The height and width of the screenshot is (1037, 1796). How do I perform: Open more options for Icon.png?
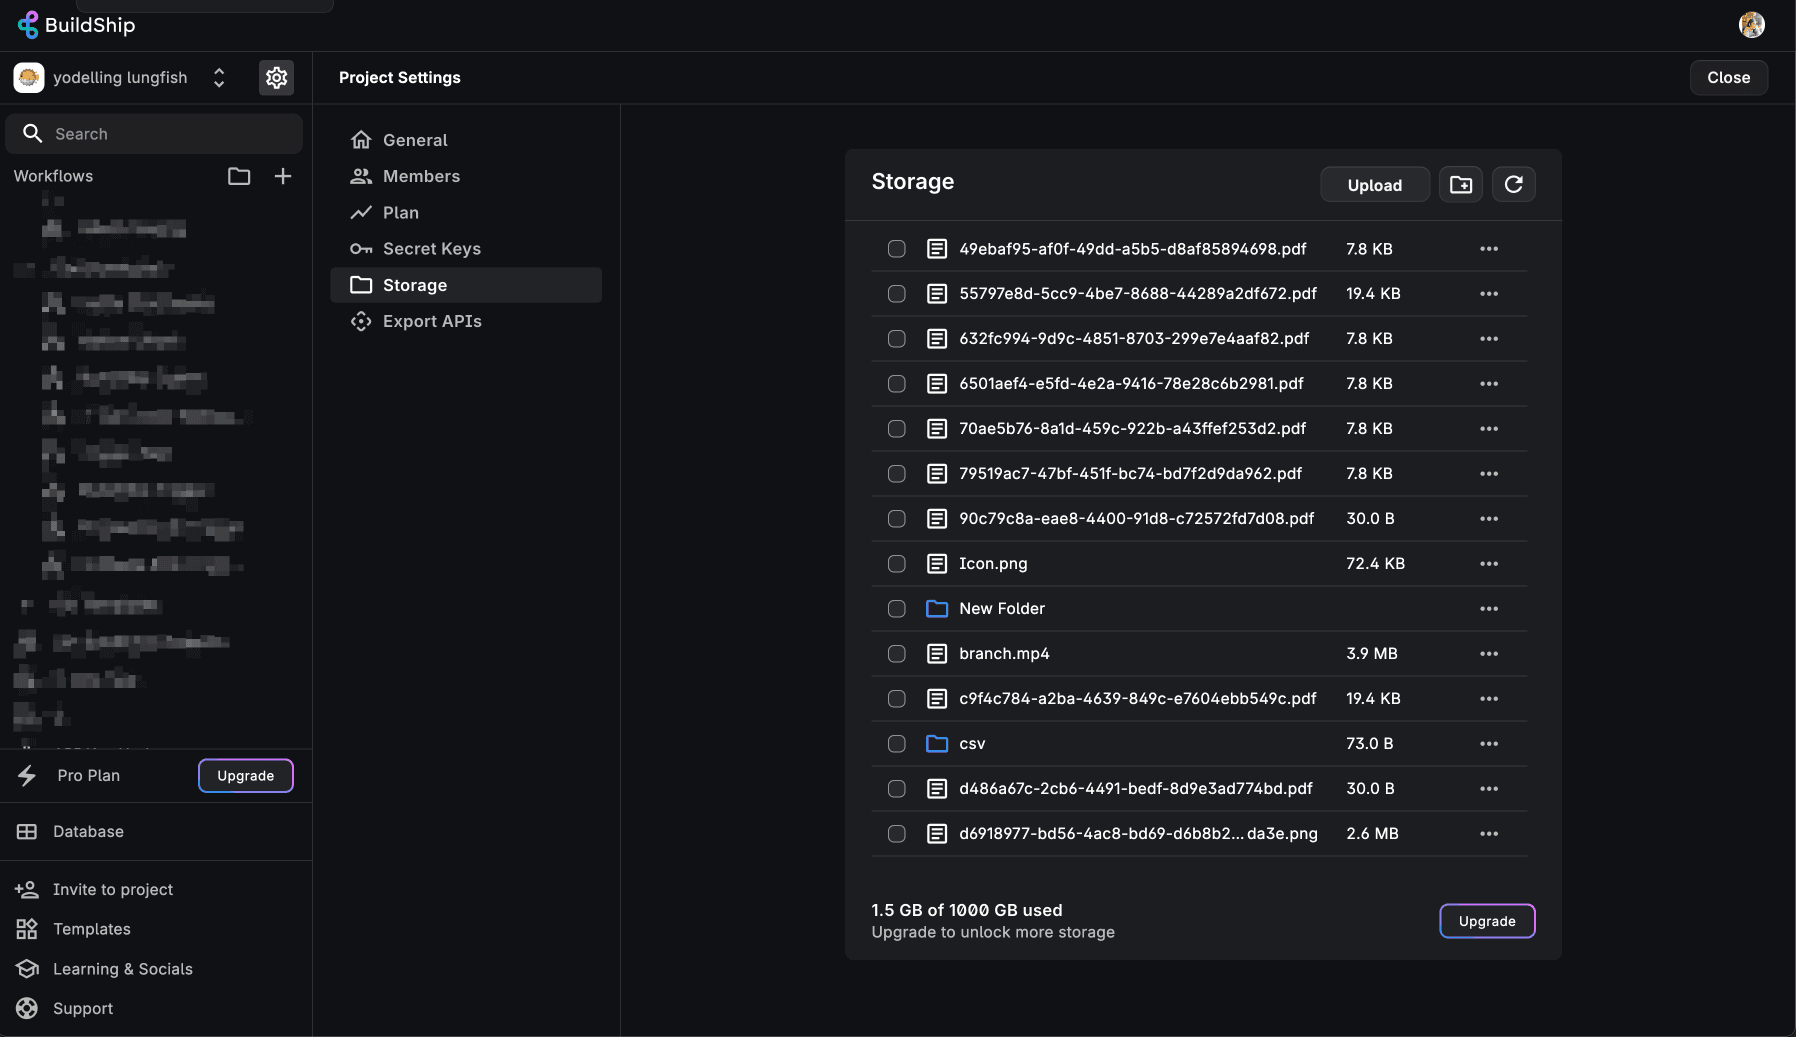(1488, 564)
